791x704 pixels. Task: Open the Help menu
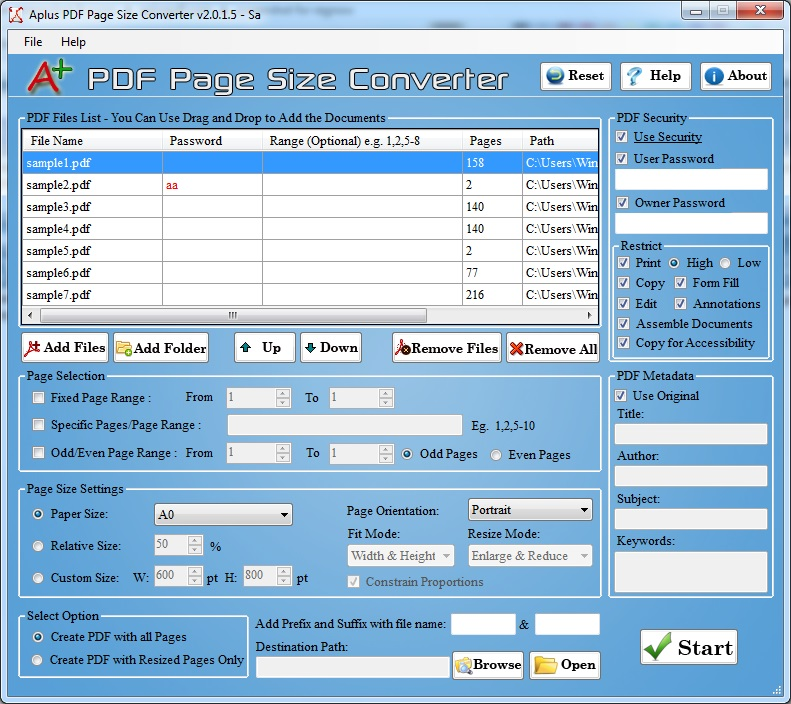(73, 42)
